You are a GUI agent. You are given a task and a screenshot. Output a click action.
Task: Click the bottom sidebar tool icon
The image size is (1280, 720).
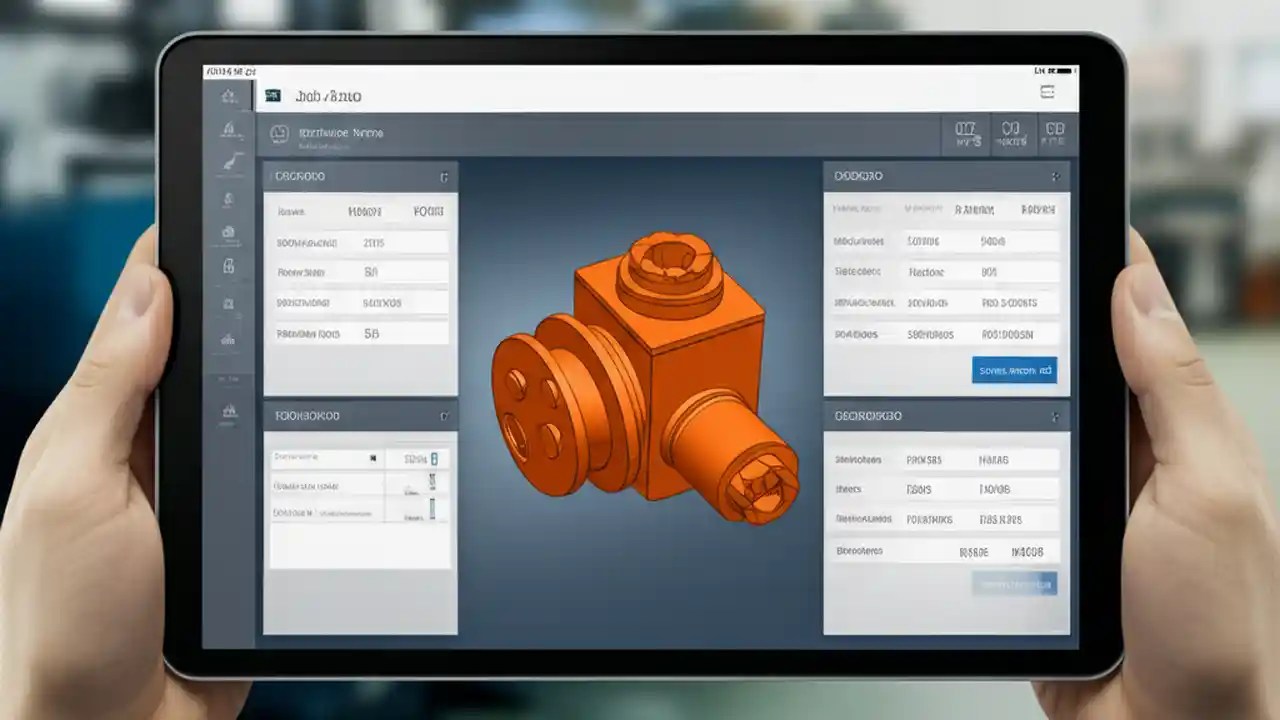coord(230,411)
